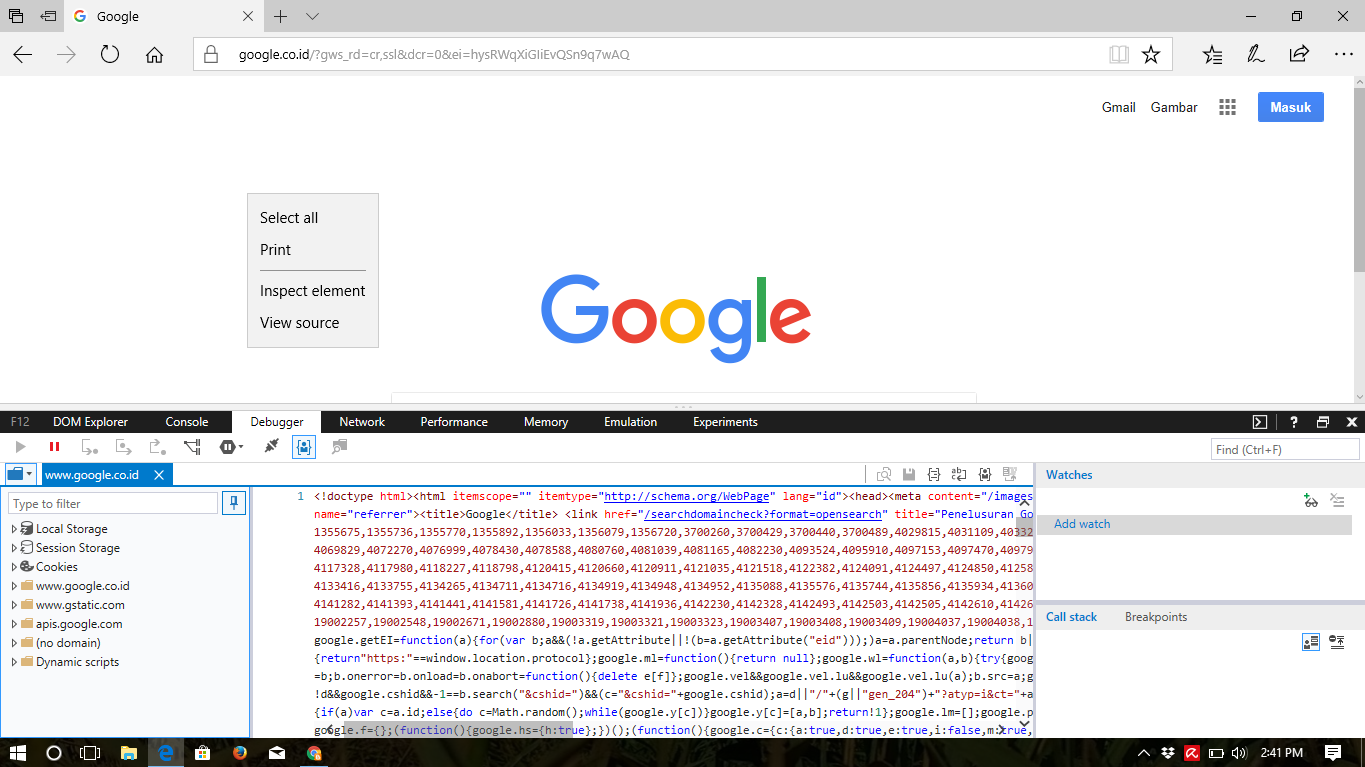1365x767 pixels.
Task: Click the Continue (play) debugger button
Action: point(20,447)
